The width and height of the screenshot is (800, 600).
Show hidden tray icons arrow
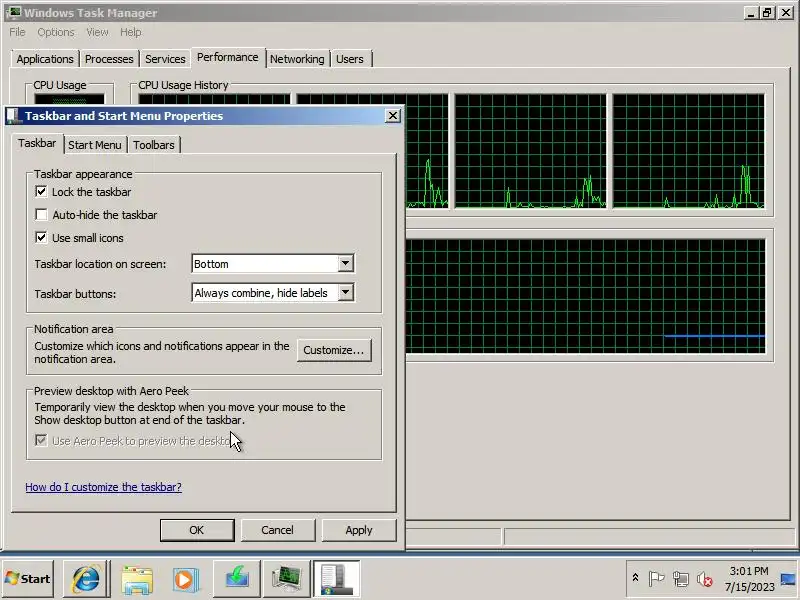click(635, 578)
